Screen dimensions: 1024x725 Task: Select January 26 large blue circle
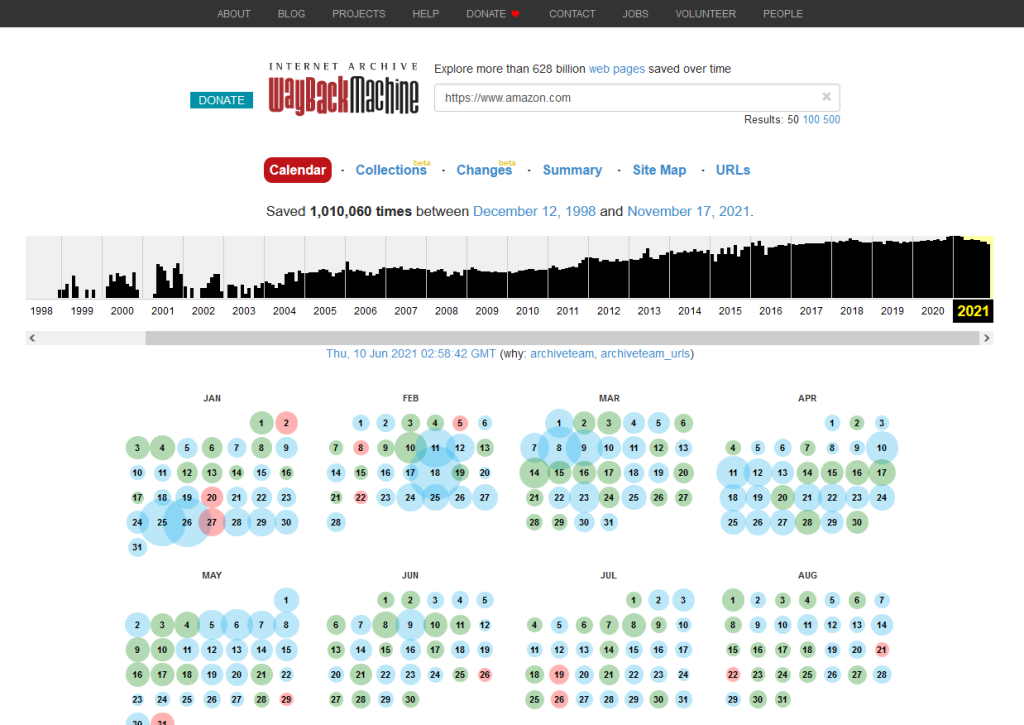tap(187, 522)
